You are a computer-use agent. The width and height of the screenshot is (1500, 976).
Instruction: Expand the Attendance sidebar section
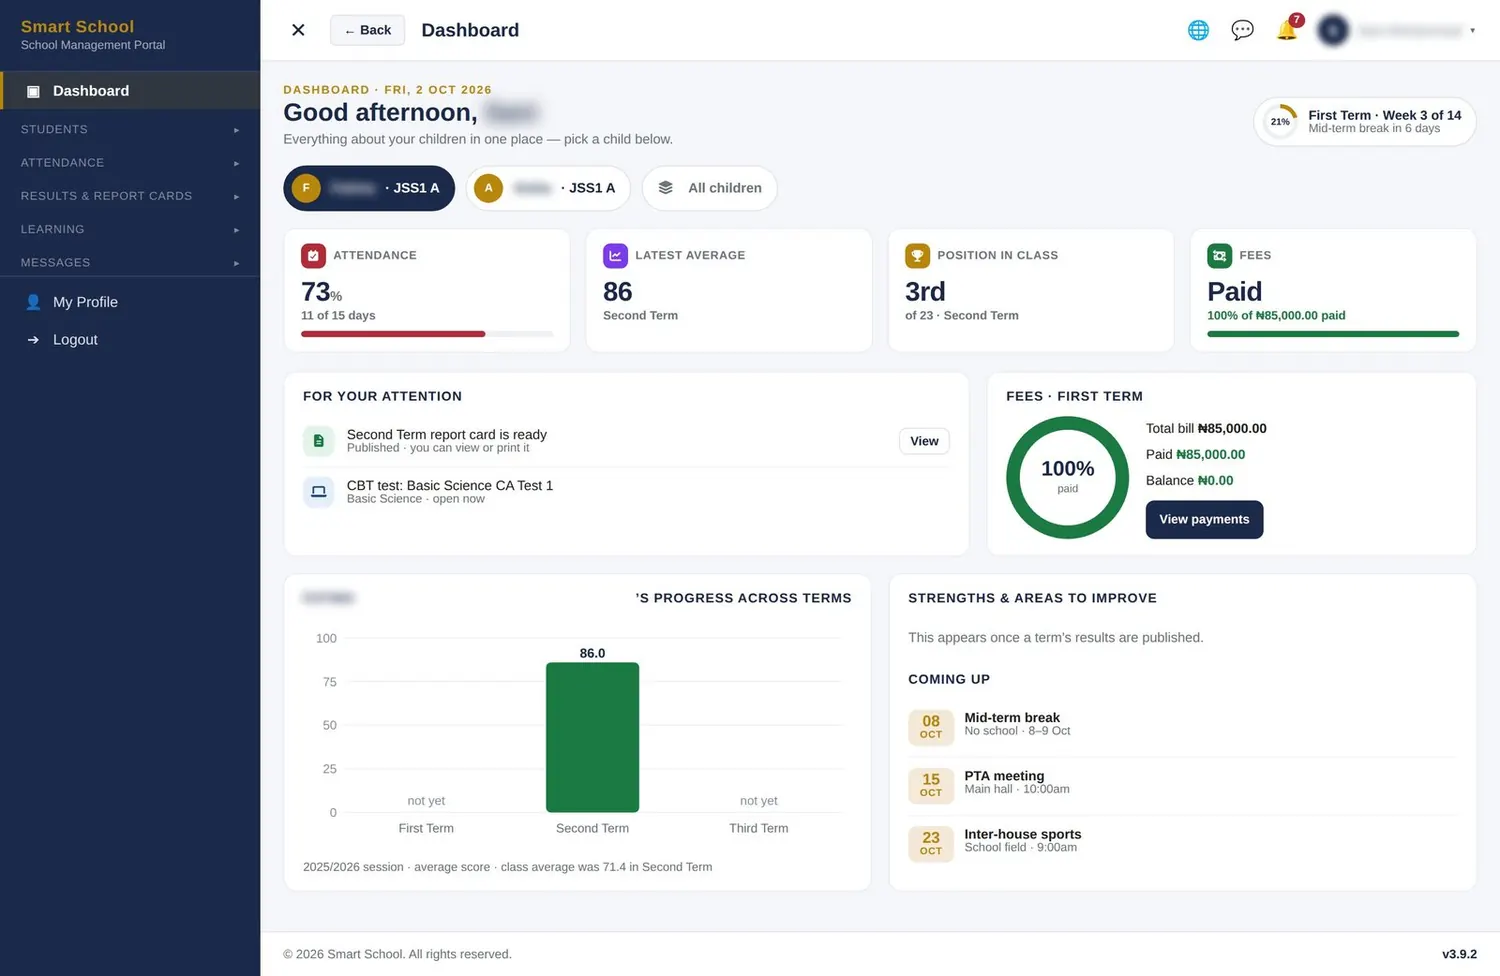pos(130,162)
